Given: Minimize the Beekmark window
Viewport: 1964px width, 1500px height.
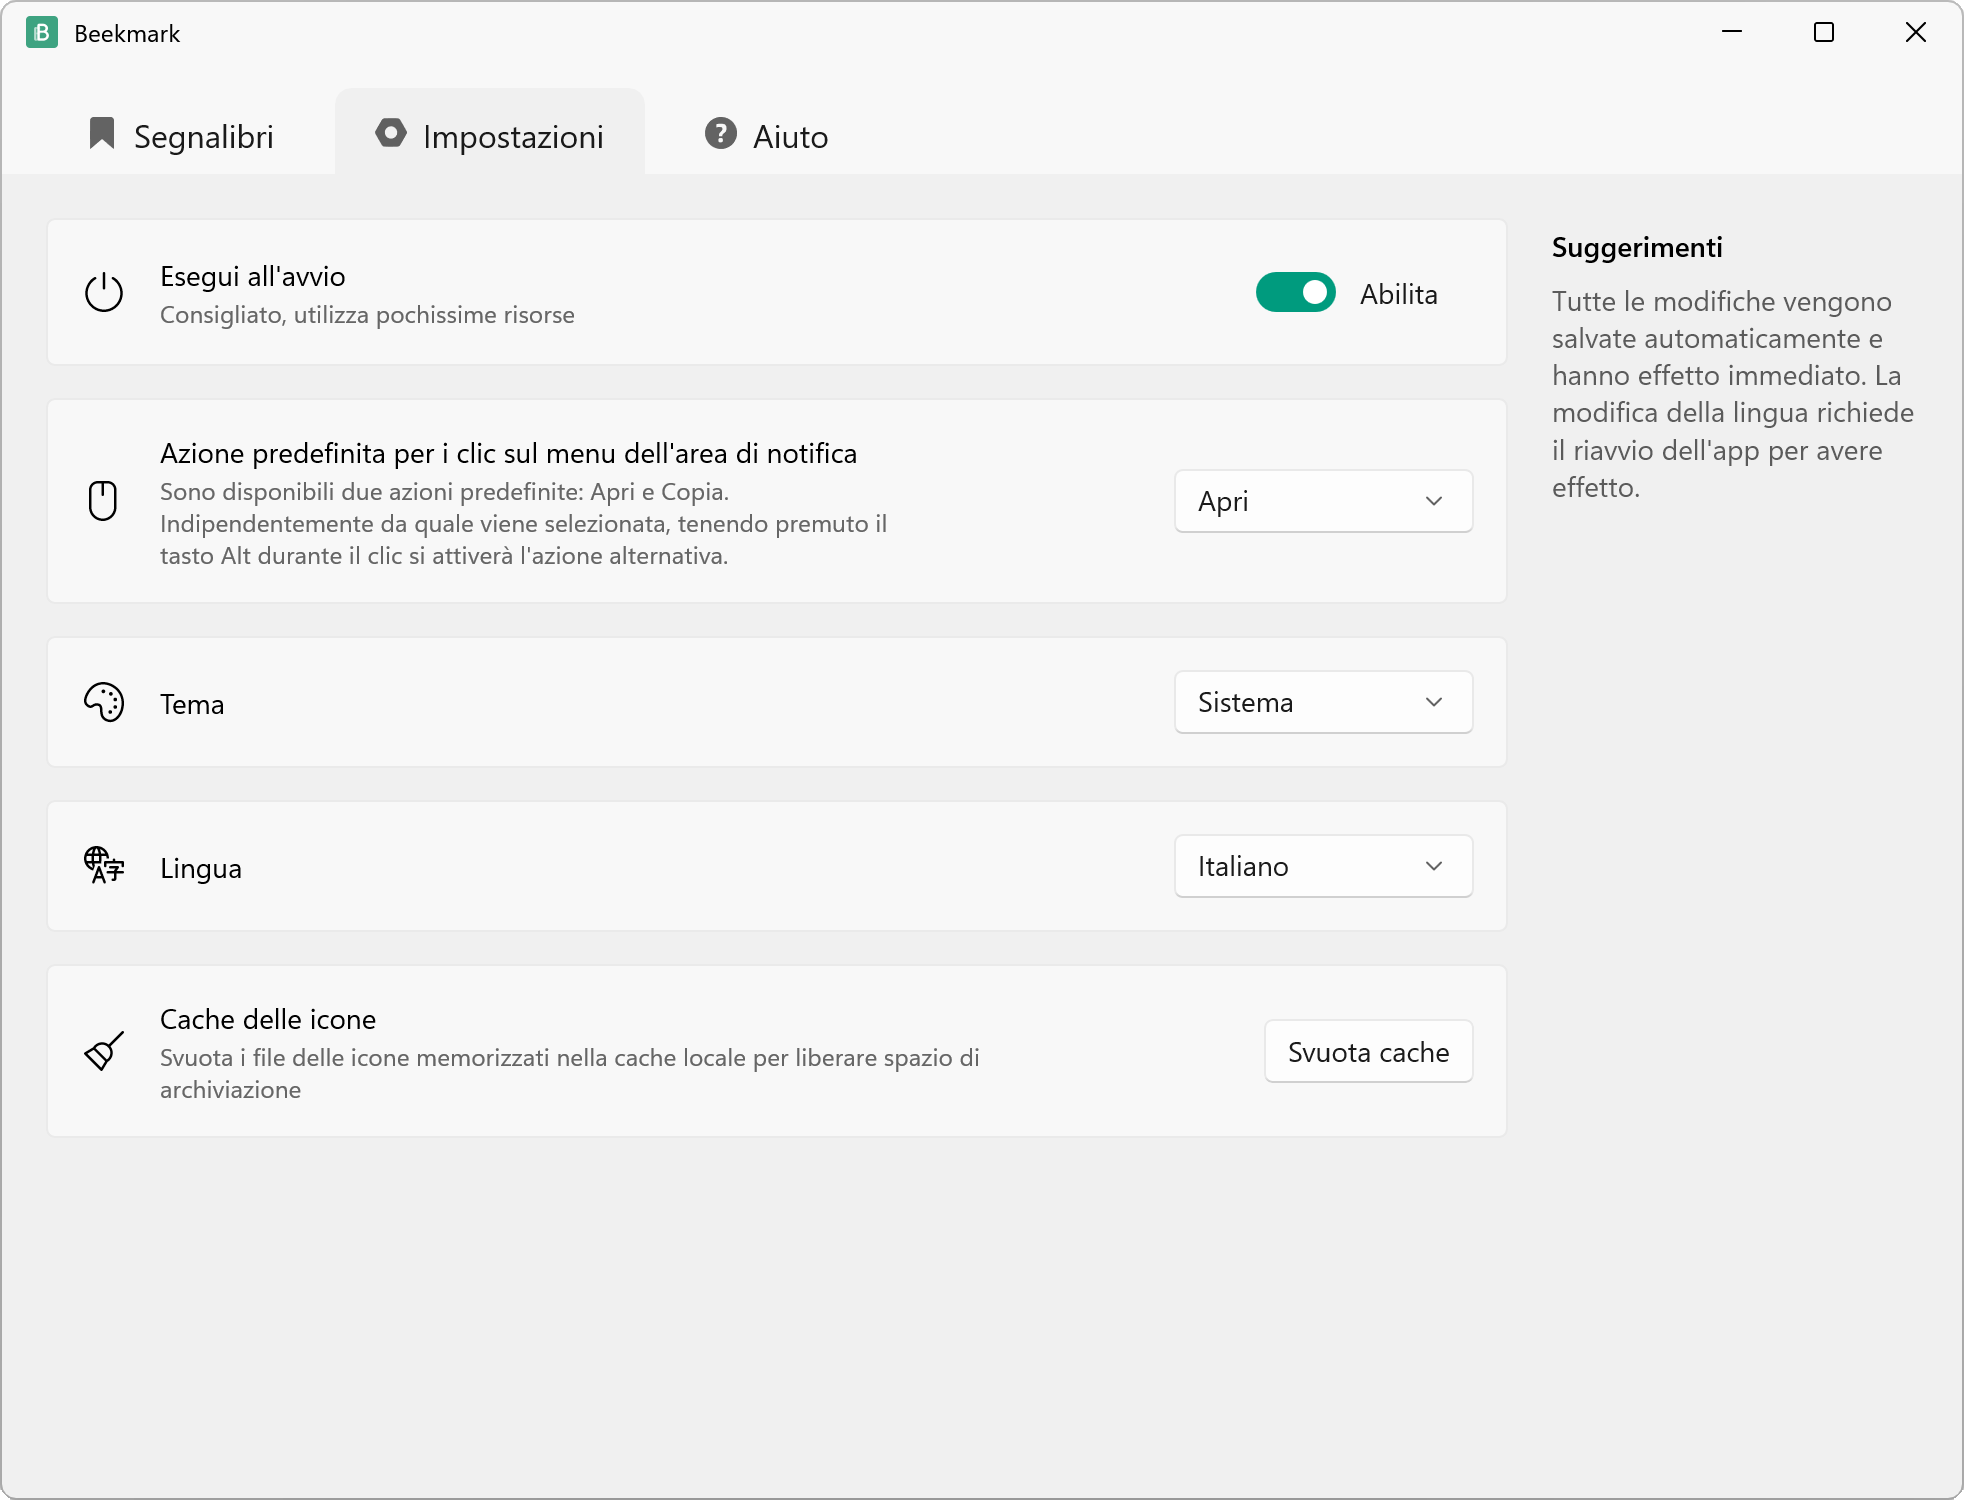Looking at the screenshot, I should 1732,32.
